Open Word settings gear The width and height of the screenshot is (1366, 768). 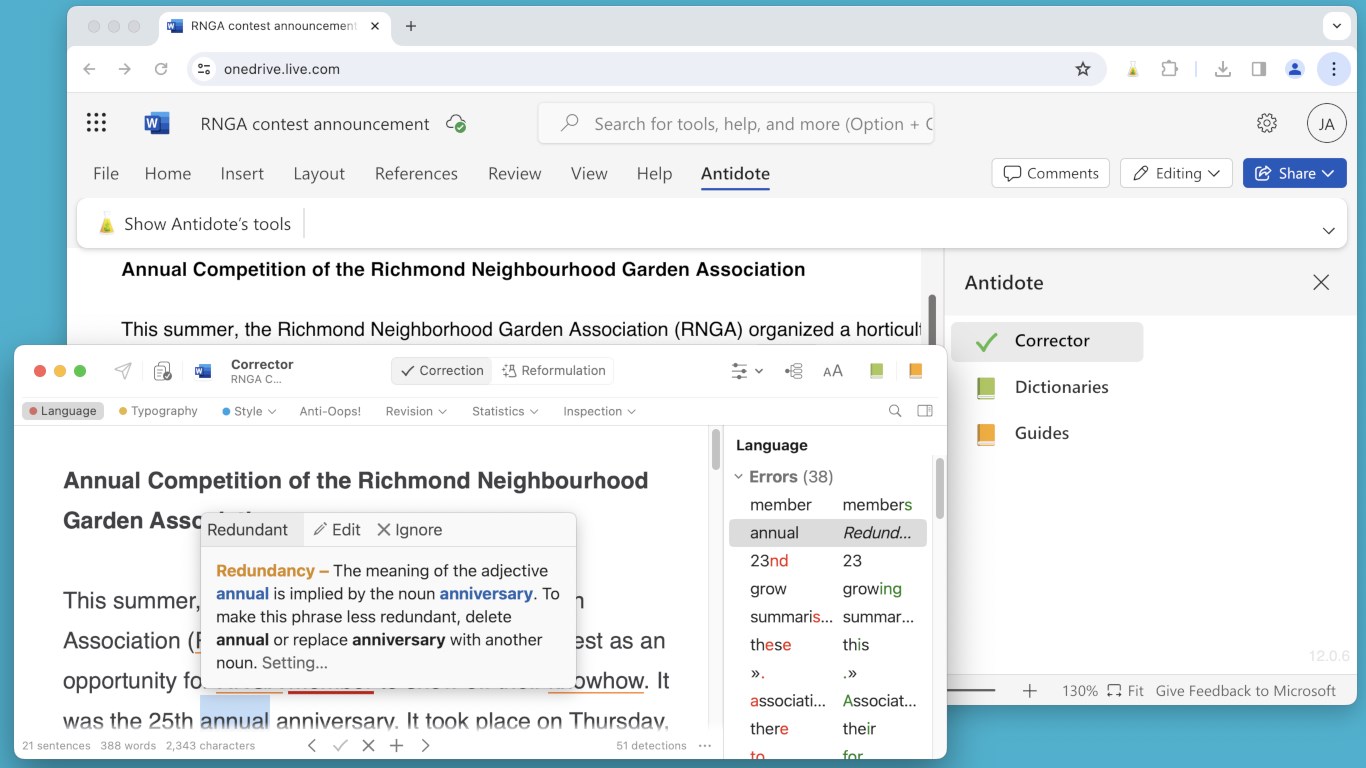click(x=1267, y=123)
